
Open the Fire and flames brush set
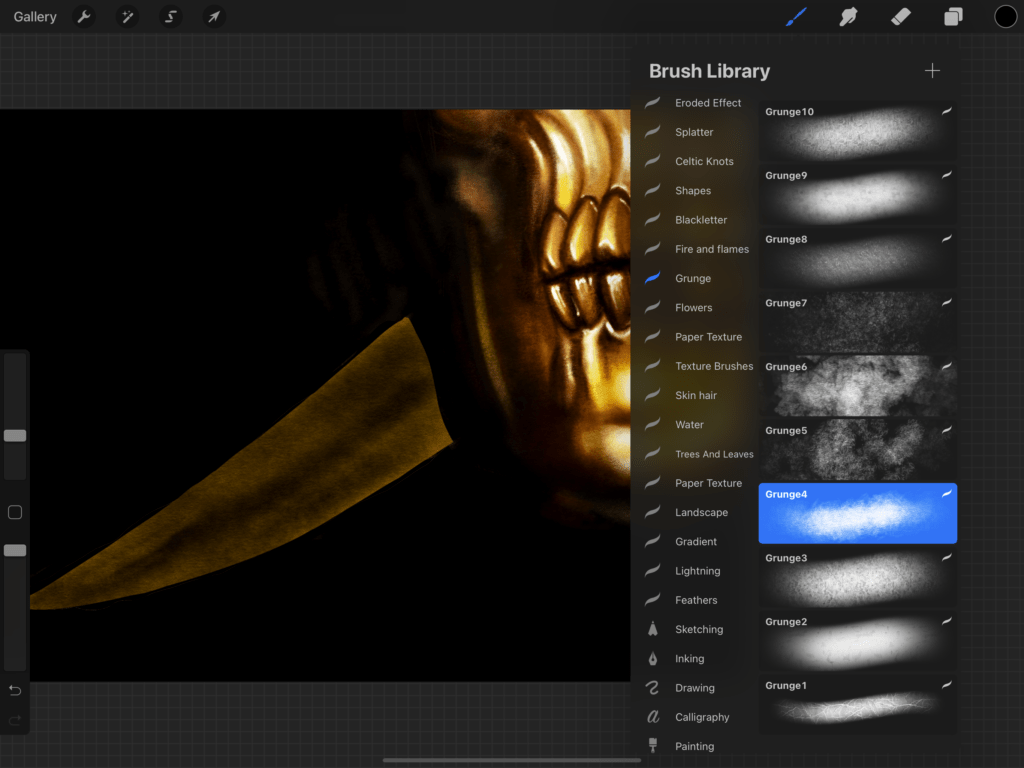[711, 249]
